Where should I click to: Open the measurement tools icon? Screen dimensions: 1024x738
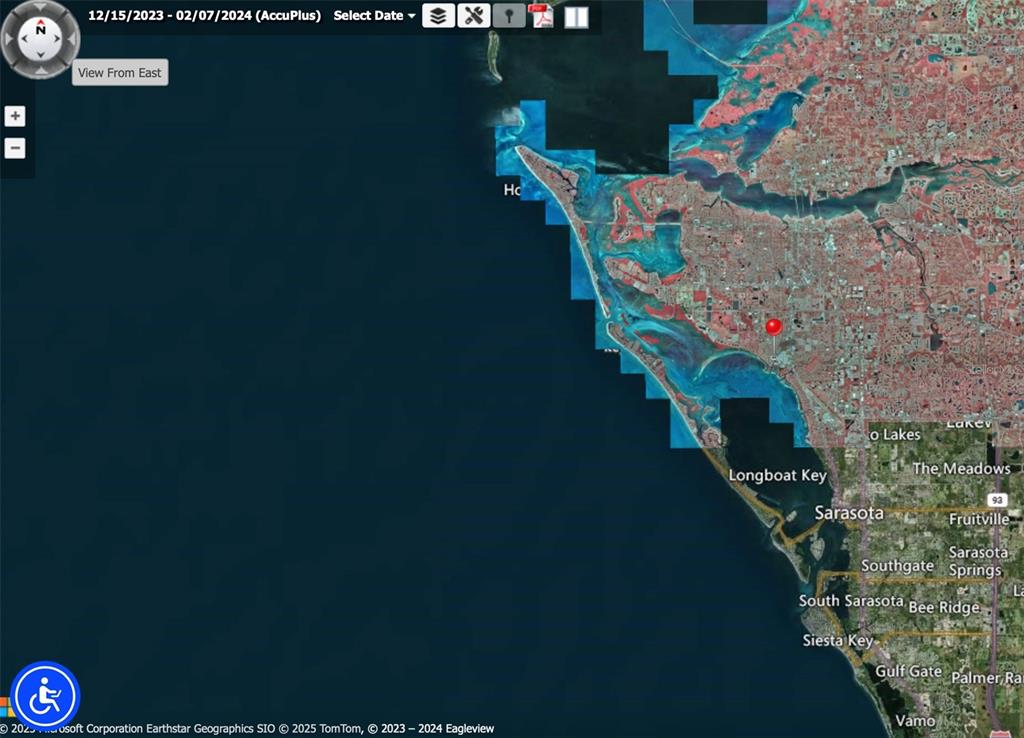(x=473, y=16)
